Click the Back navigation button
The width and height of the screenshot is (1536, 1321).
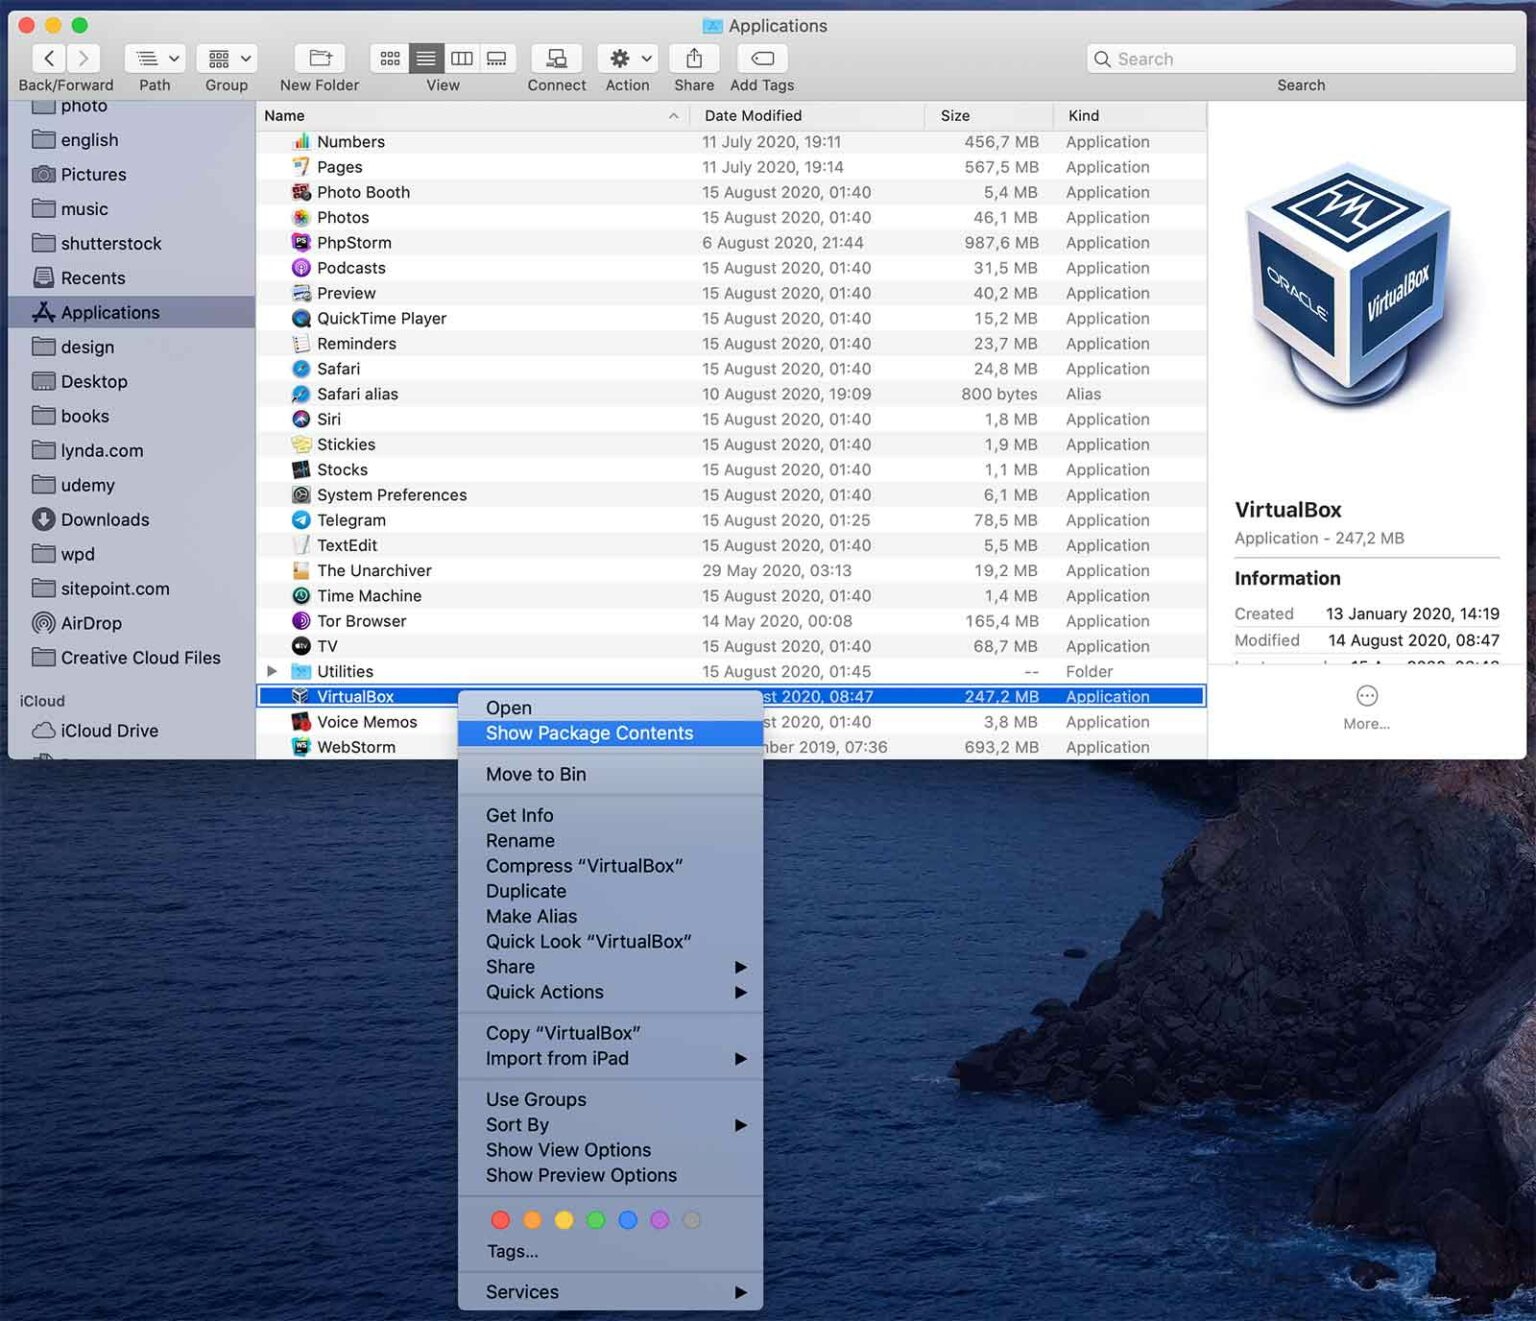[47, 58]
